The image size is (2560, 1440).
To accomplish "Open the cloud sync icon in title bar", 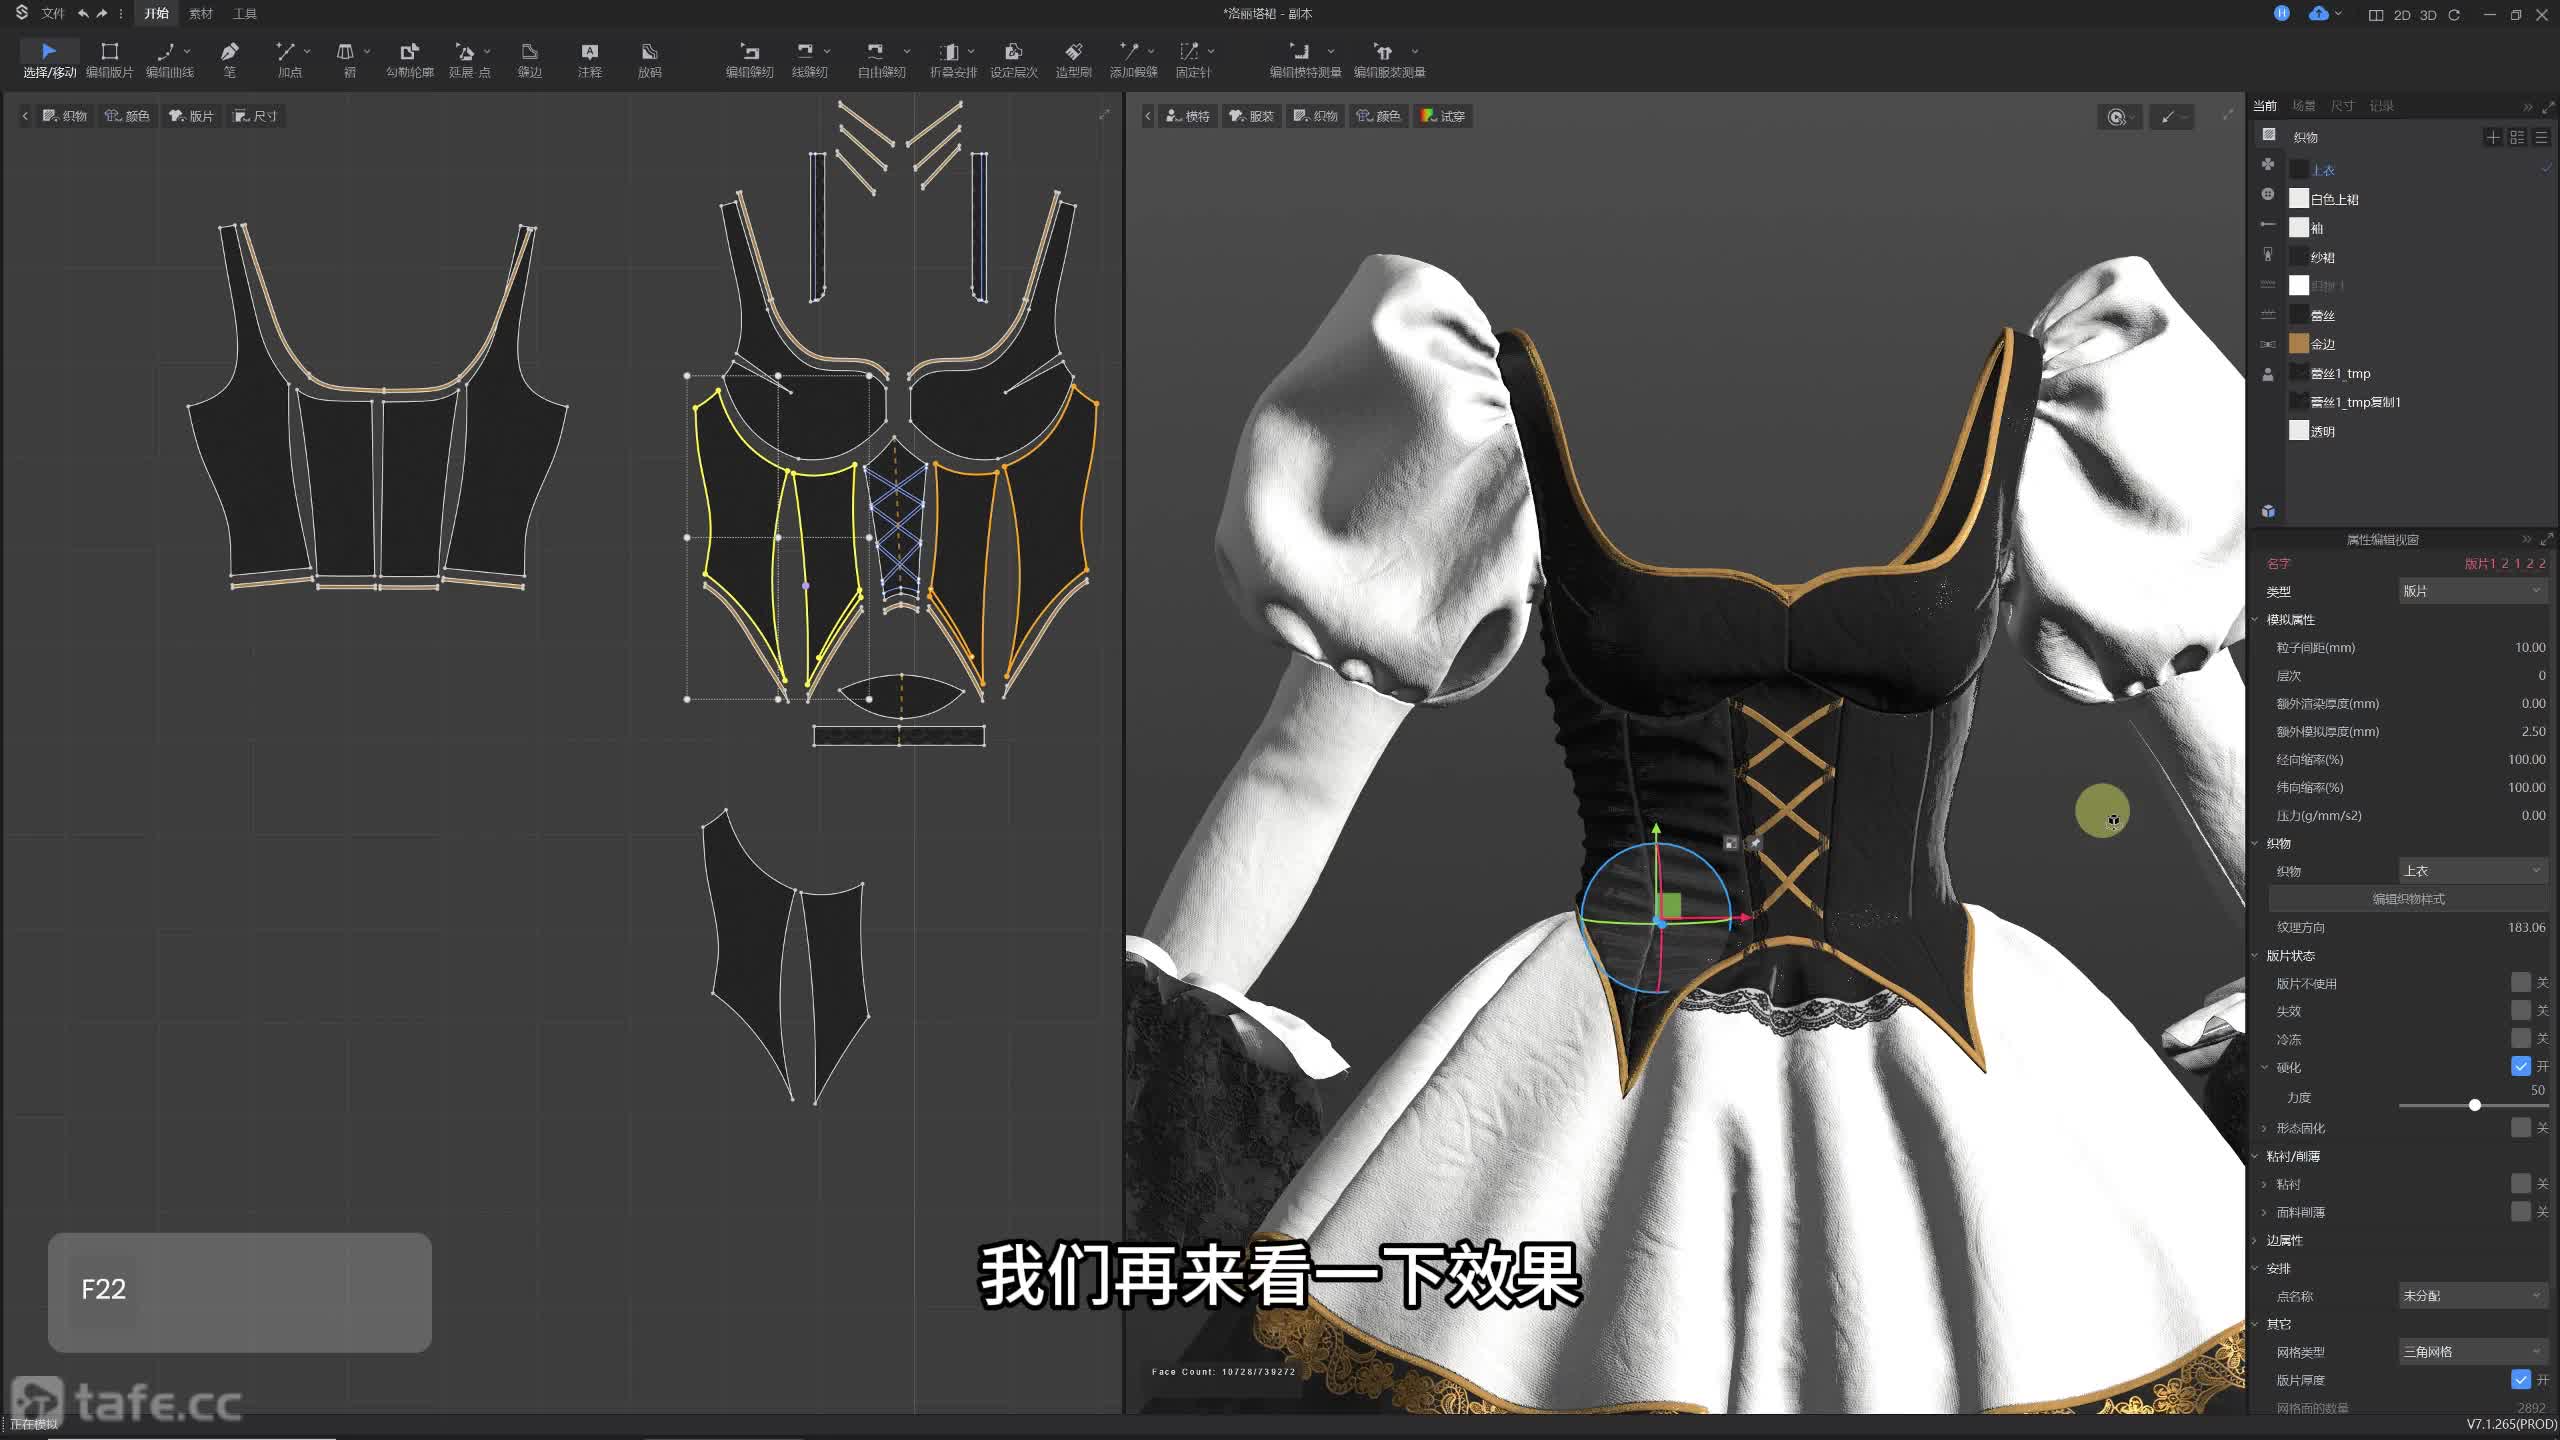I will coord(2318,14).
